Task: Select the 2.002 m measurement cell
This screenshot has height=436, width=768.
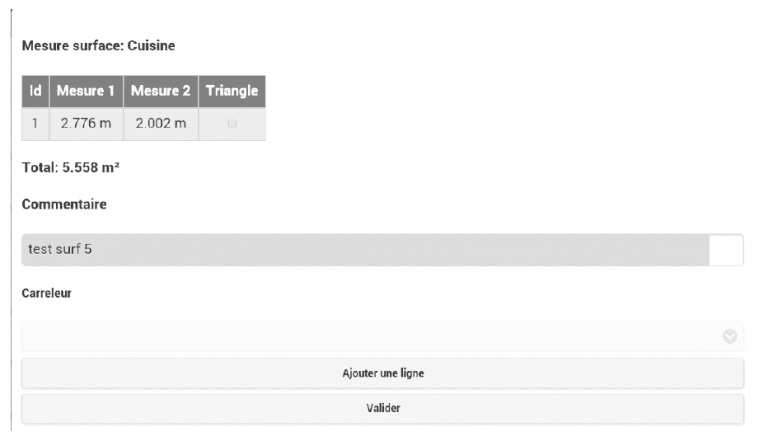Action: pos(160,124)
